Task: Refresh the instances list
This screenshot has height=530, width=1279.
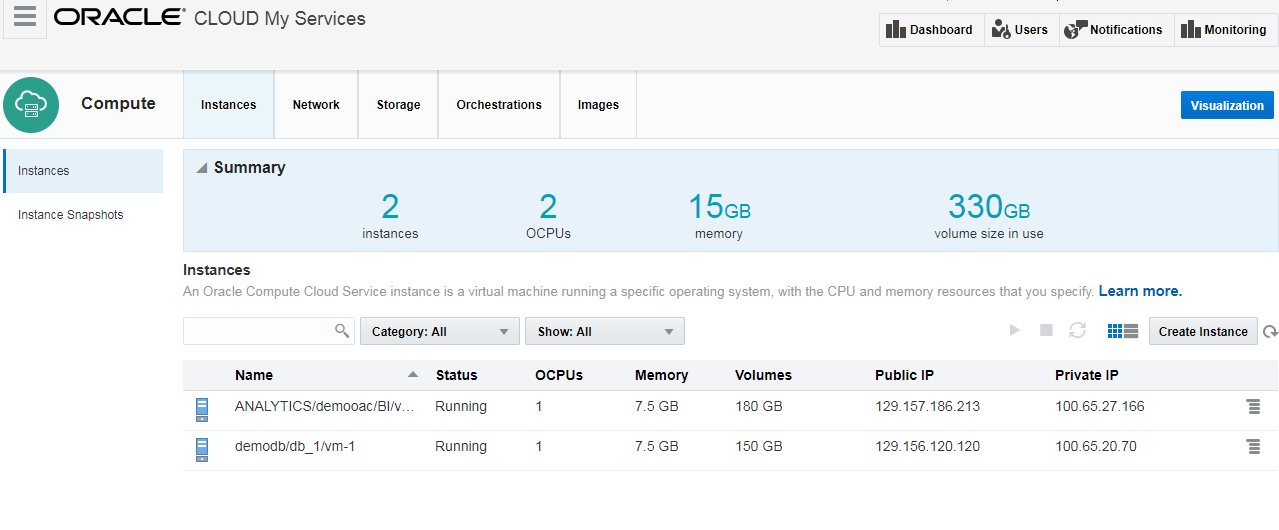Action: 1270,332
